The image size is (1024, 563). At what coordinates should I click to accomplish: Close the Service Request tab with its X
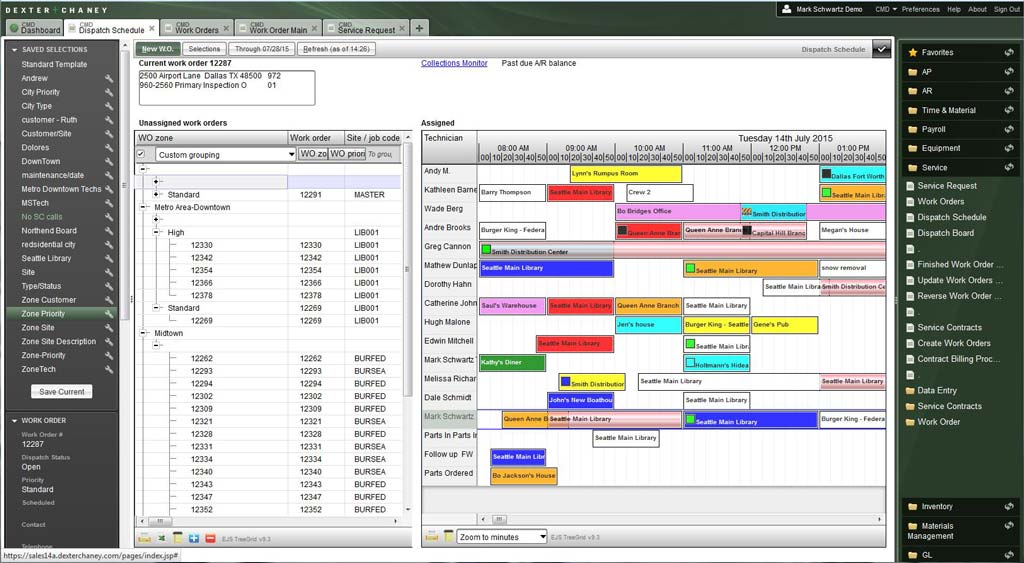coord(402,29)
